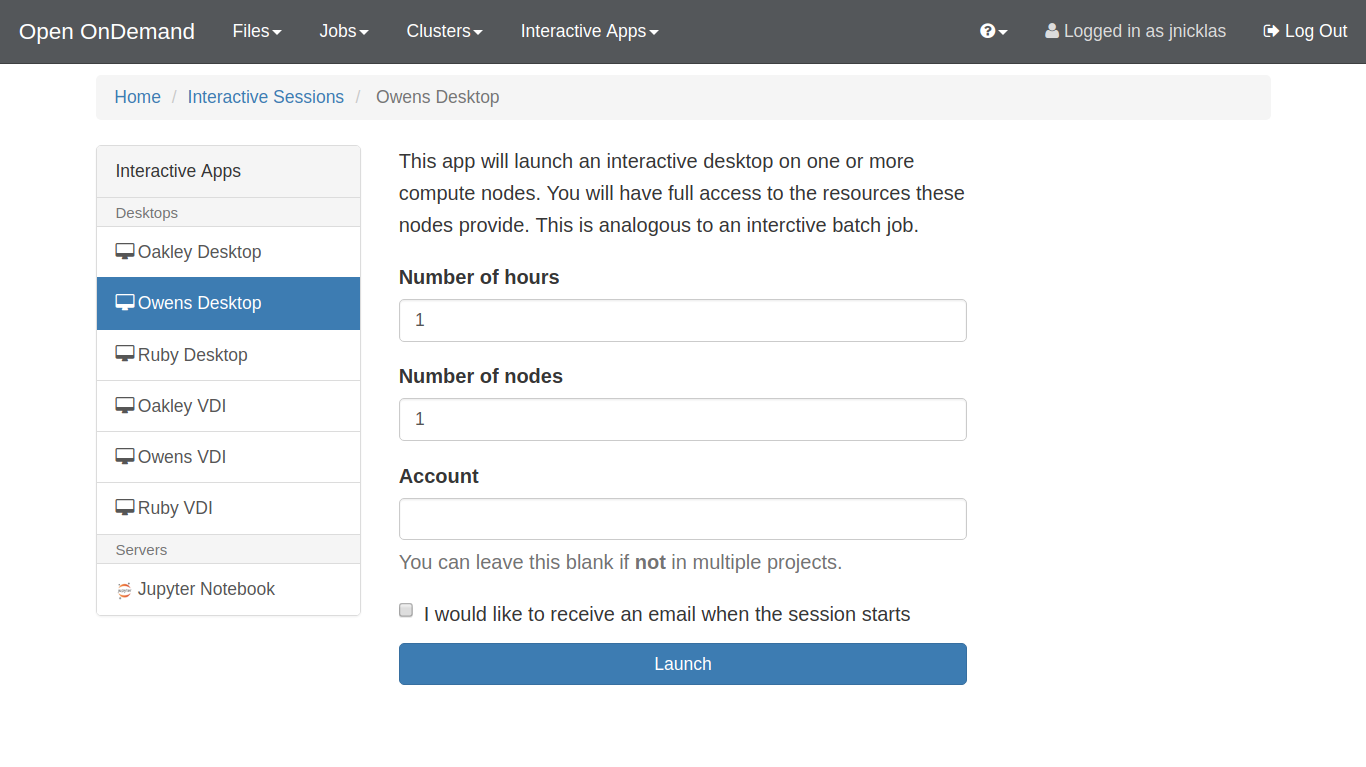Image resolution: width=1366 pixels, height=767 pixels.
Task: Click Logged in as jnicklas text
Action: 1144,31
